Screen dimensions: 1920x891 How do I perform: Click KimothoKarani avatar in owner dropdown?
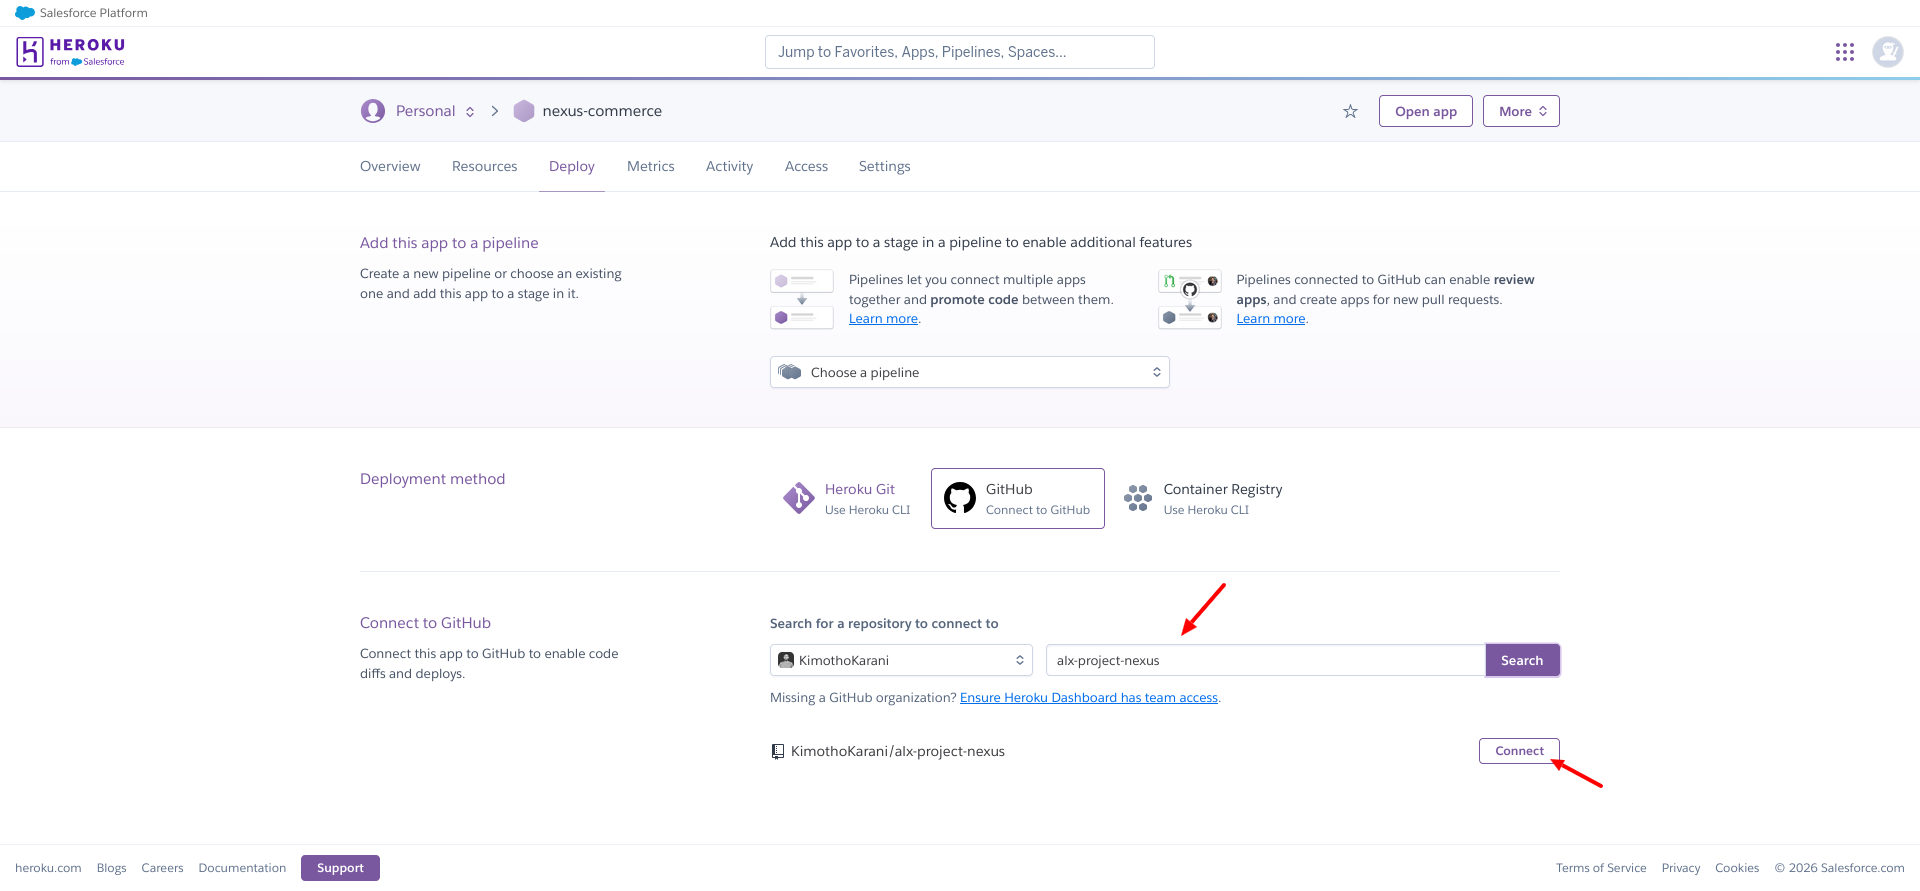click(786, 660)
